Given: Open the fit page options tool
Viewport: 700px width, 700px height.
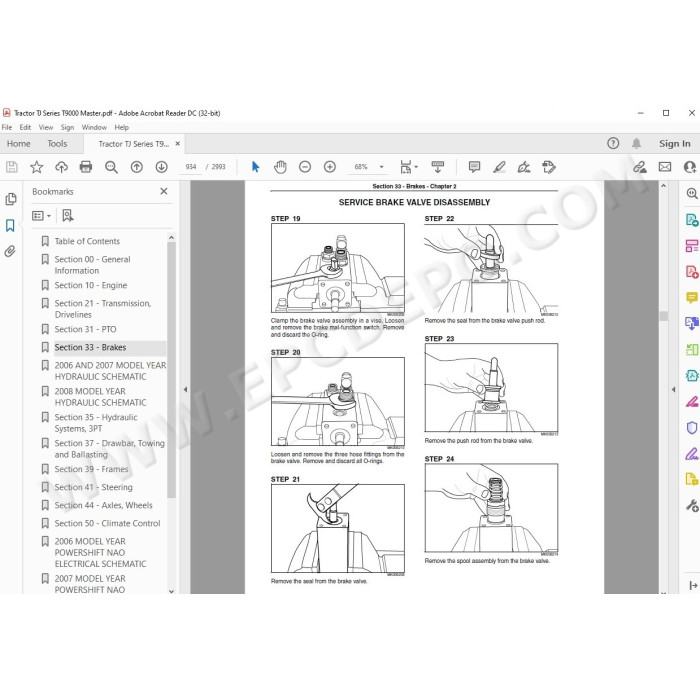Looking at the screenshot, I should (x=408, y=167).
